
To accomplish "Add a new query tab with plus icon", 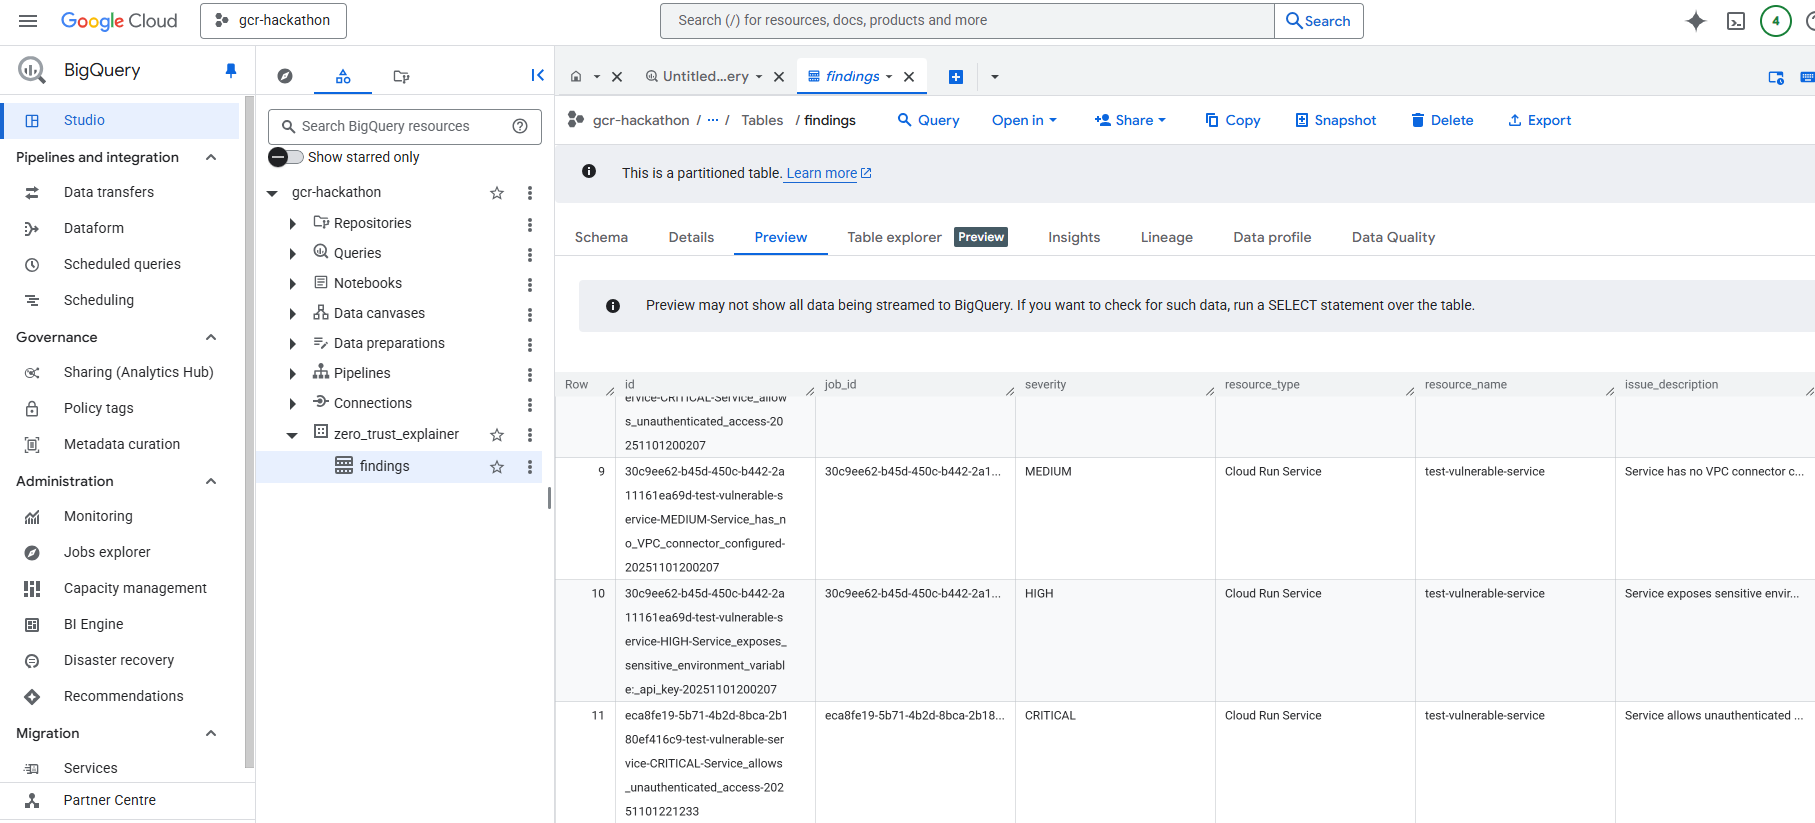I will pos(956,77).
